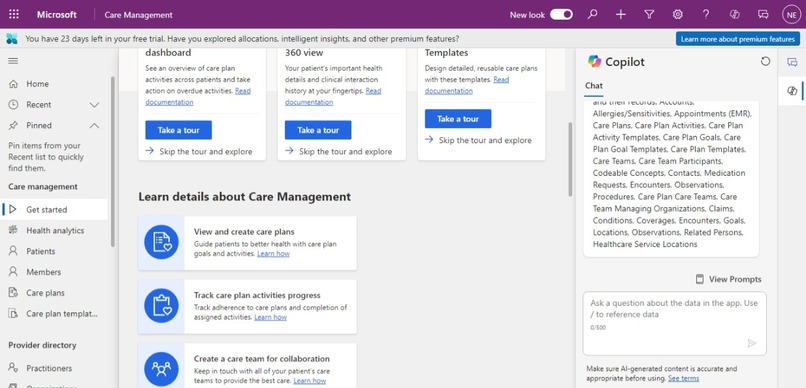Open Patients in sidebar

point(41,251)
